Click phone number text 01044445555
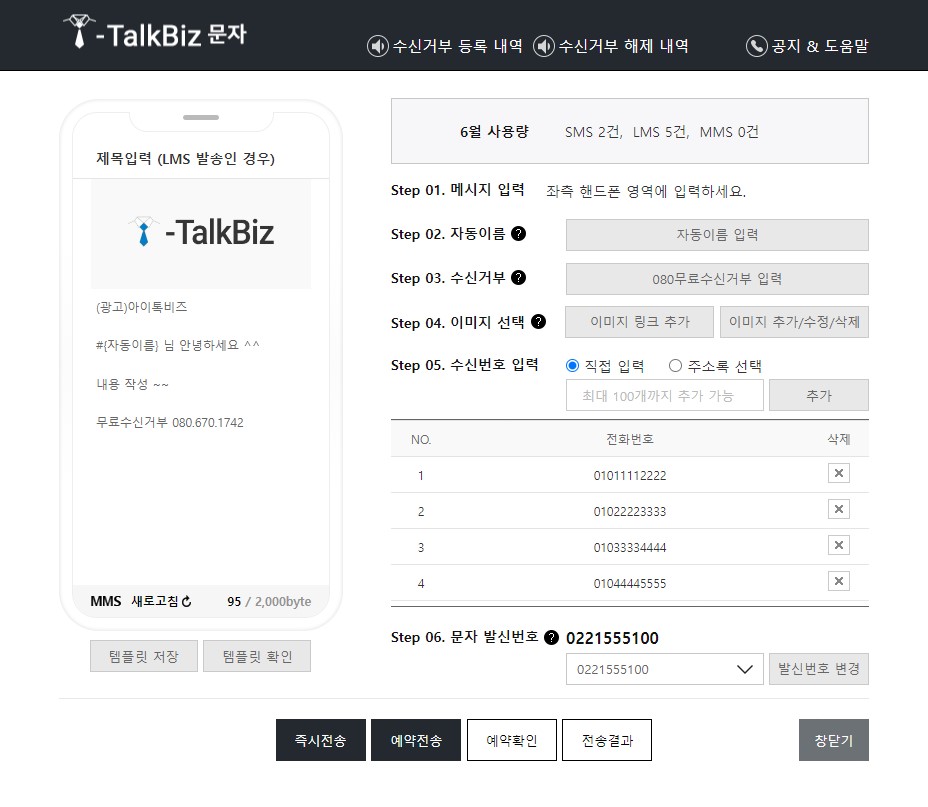 [x=630, y=584]
